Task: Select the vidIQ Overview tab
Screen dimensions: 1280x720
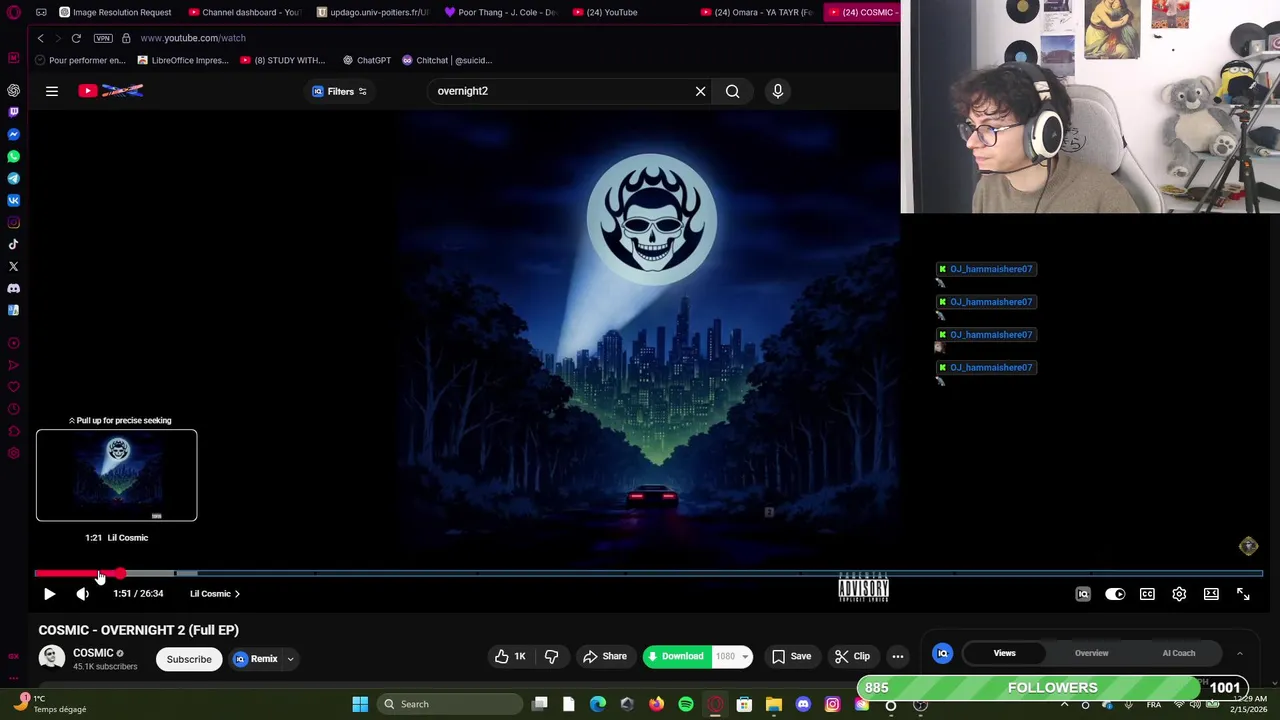Action: [1091, 653]
